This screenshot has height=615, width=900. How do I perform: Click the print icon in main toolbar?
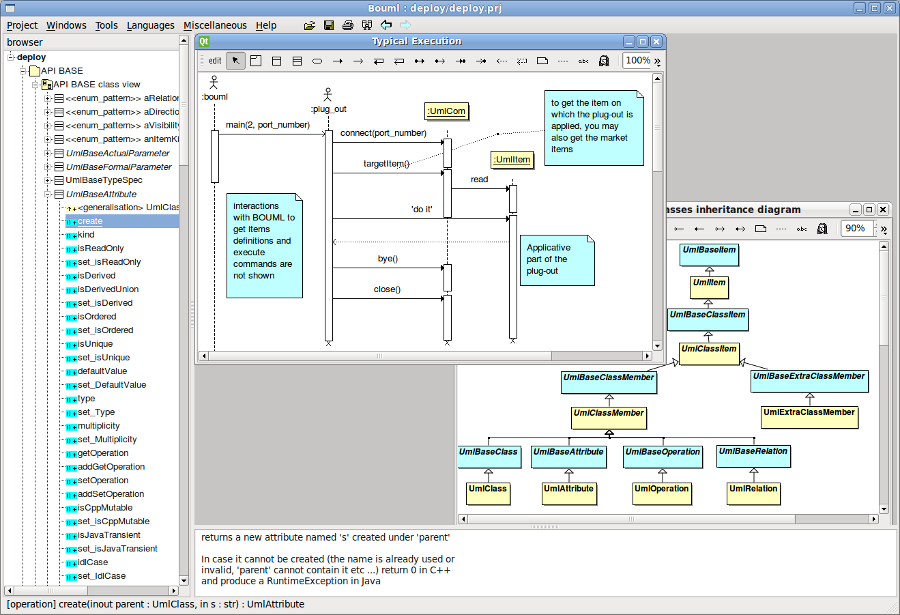[348, 25]
